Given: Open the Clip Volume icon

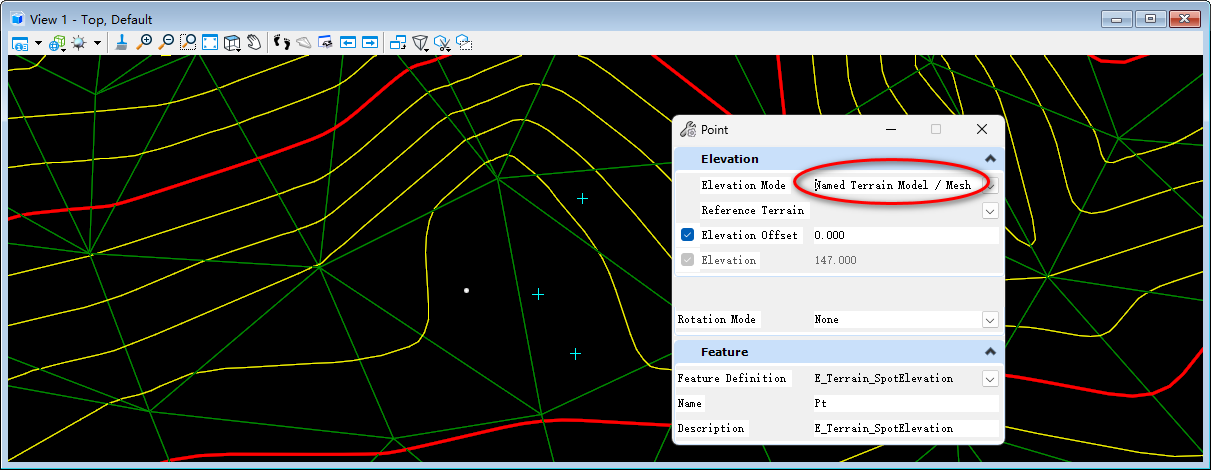Looking at the screenshot, I should [421, 43].
